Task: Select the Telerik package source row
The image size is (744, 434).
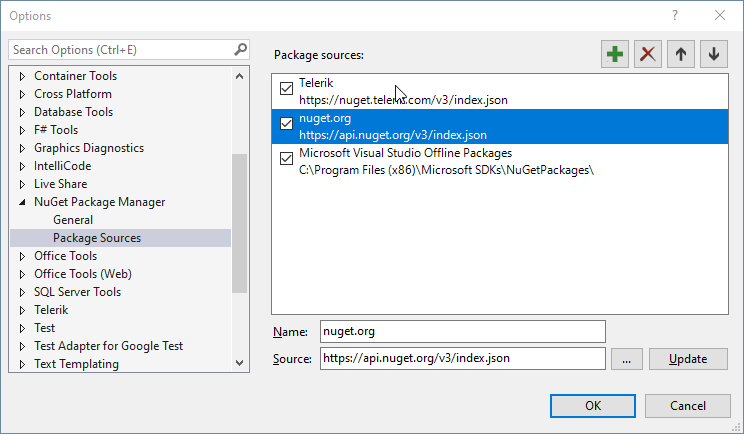Action: click(500, 92)
